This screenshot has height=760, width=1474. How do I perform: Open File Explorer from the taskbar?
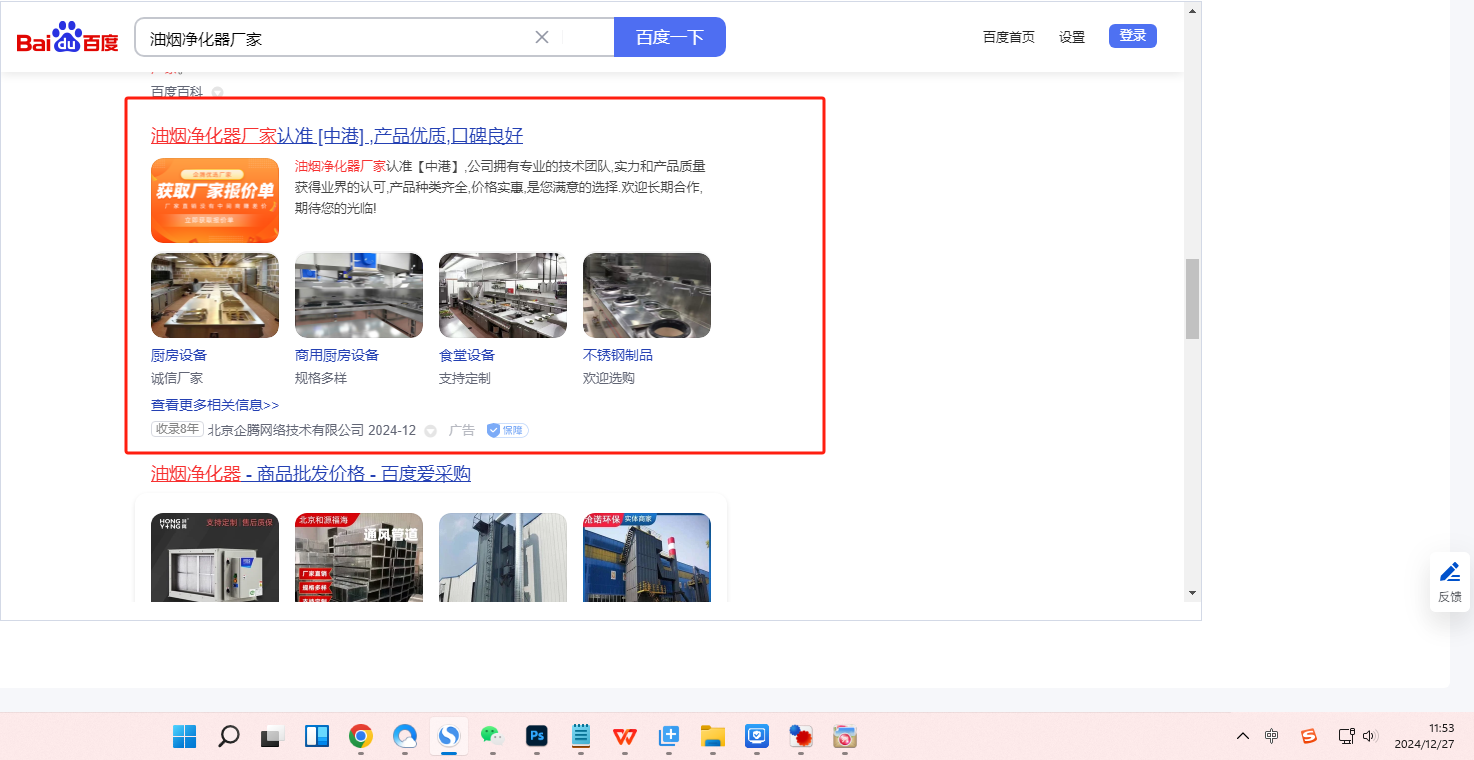[713, 737]
